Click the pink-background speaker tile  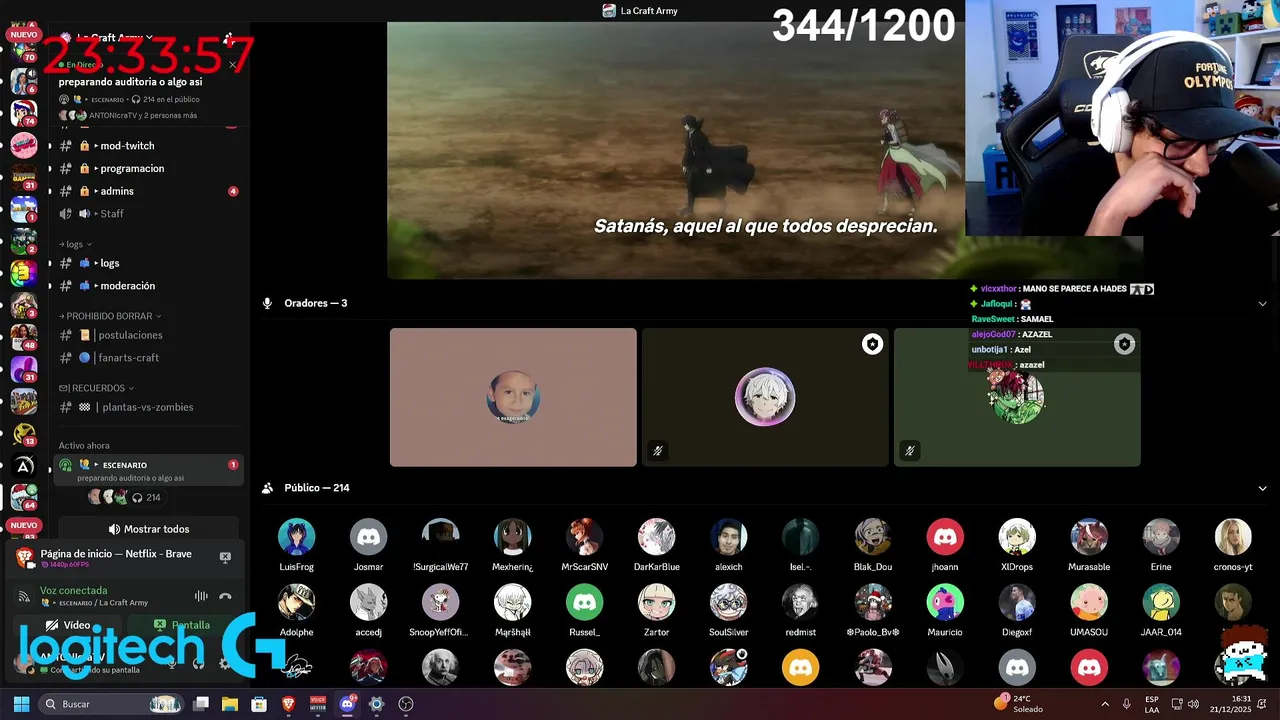pos(513,397)
